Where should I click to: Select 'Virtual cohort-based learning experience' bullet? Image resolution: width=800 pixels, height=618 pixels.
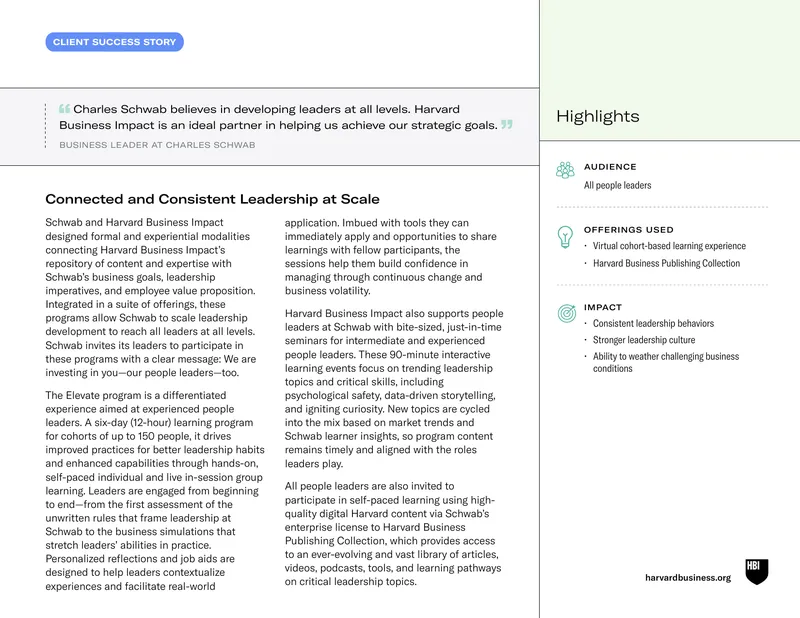point(669,246)
